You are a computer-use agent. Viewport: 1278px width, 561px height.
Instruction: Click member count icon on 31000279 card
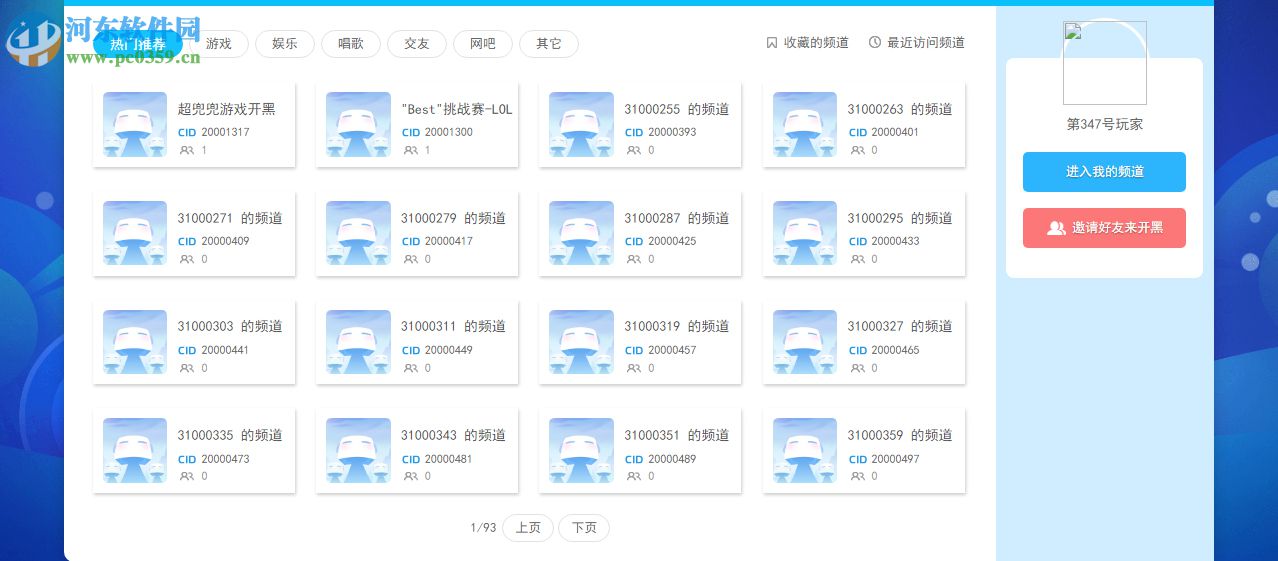point(410,259)
